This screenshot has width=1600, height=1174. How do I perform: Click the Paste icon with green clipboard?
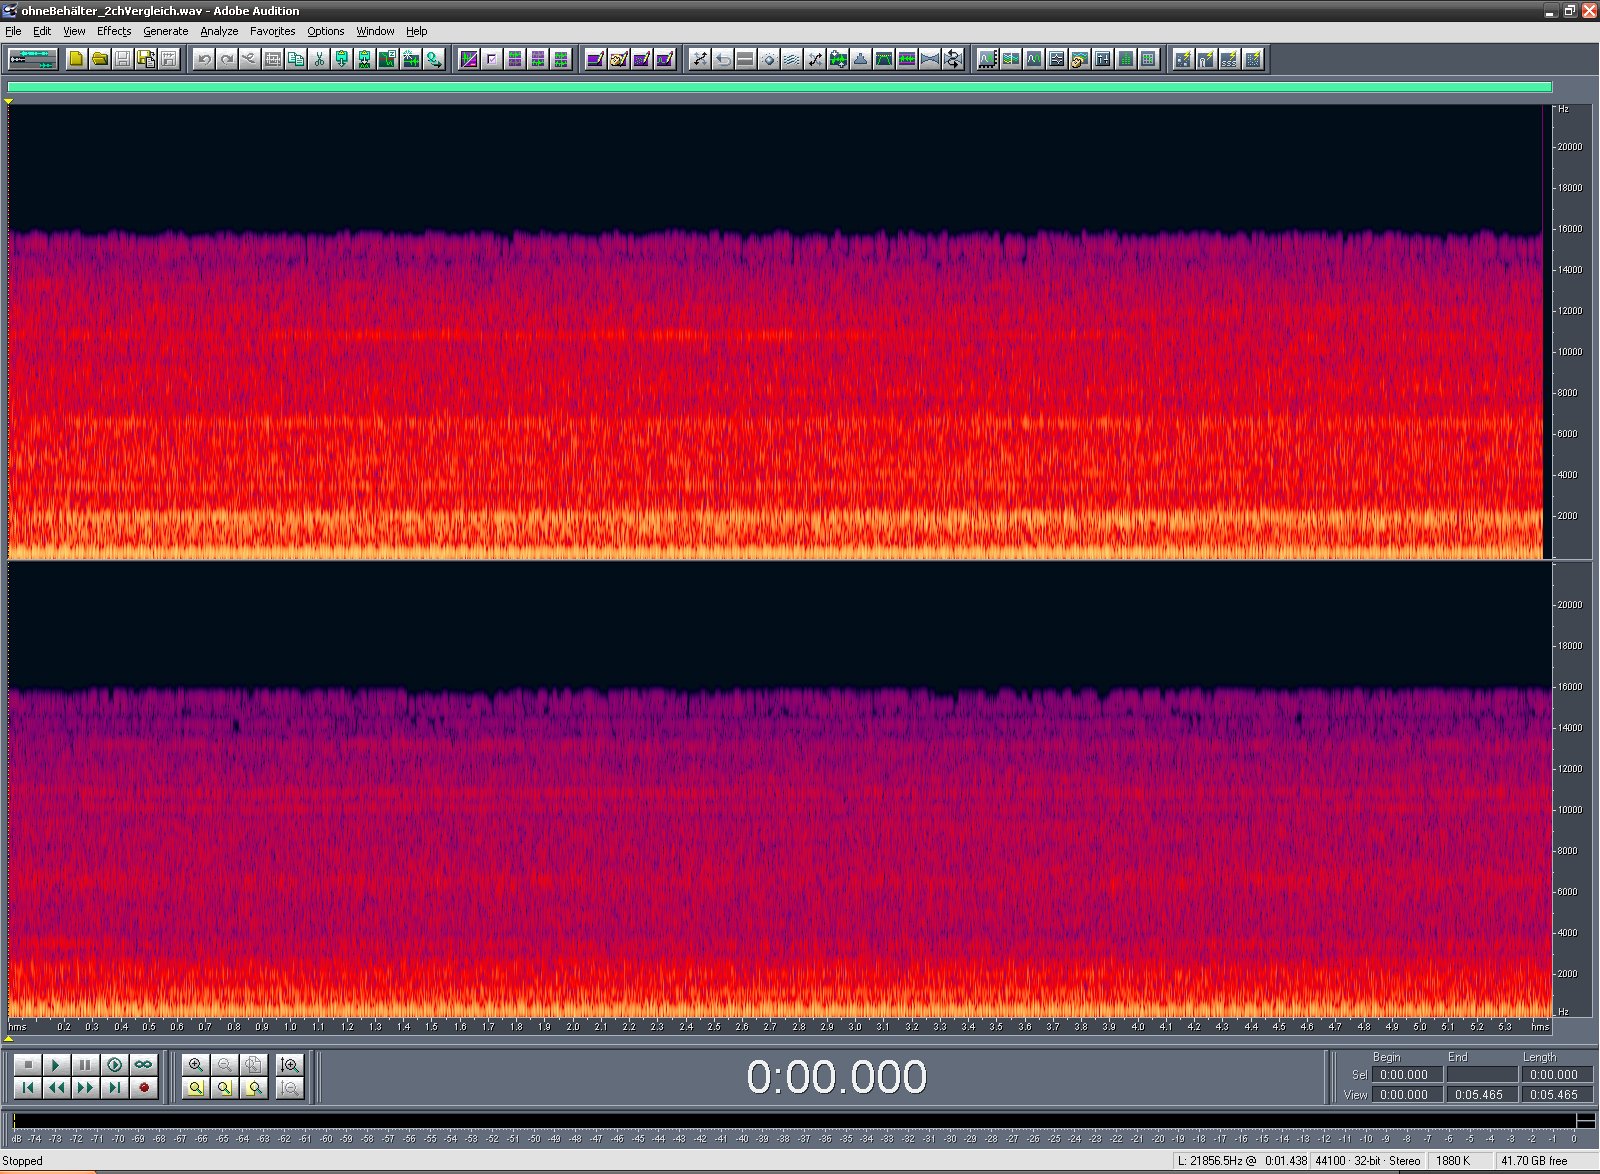(342, 59)
